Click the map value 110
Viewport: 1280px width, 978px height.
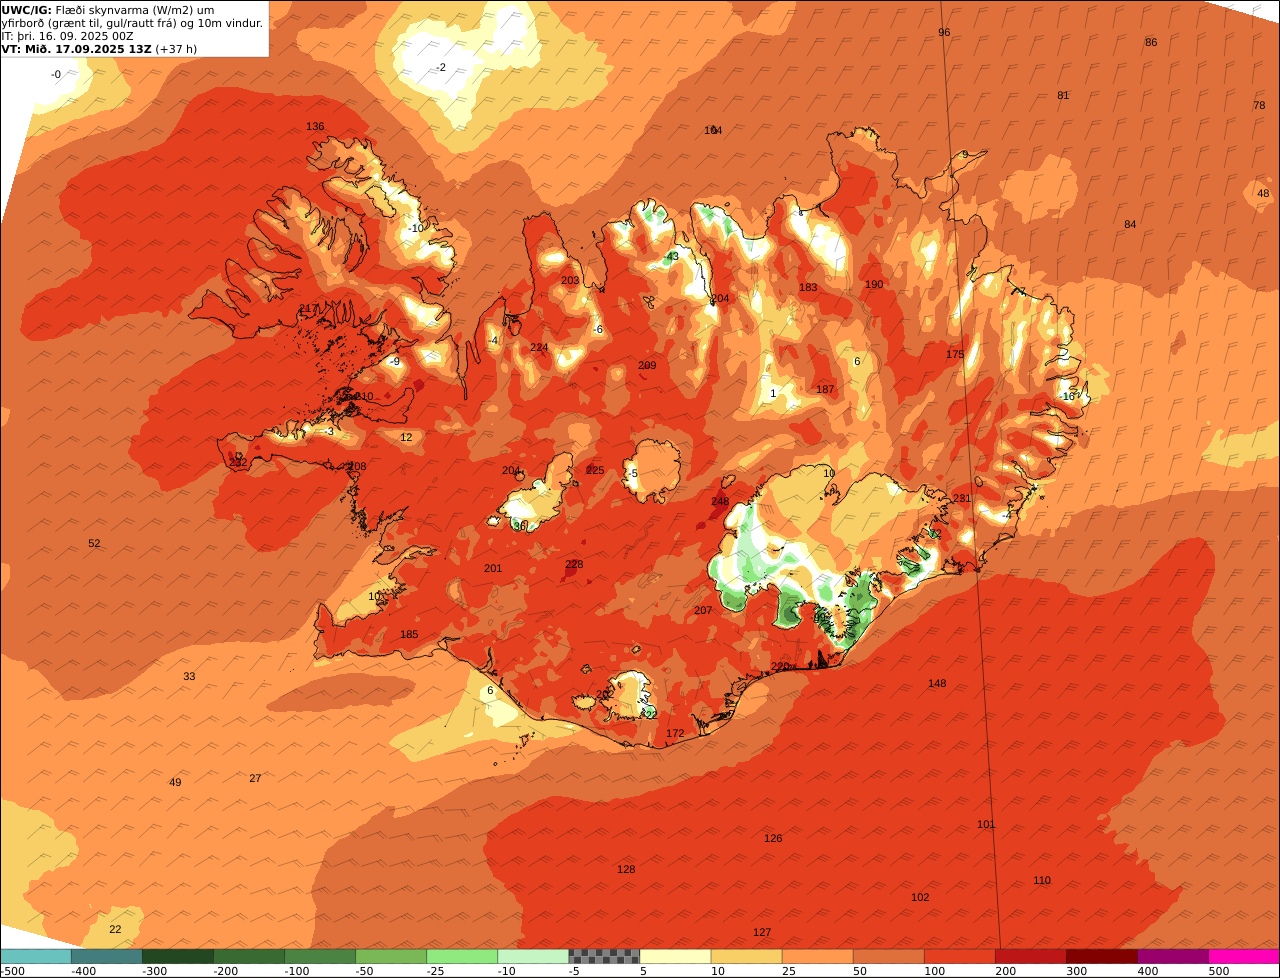click(1042, 881)
